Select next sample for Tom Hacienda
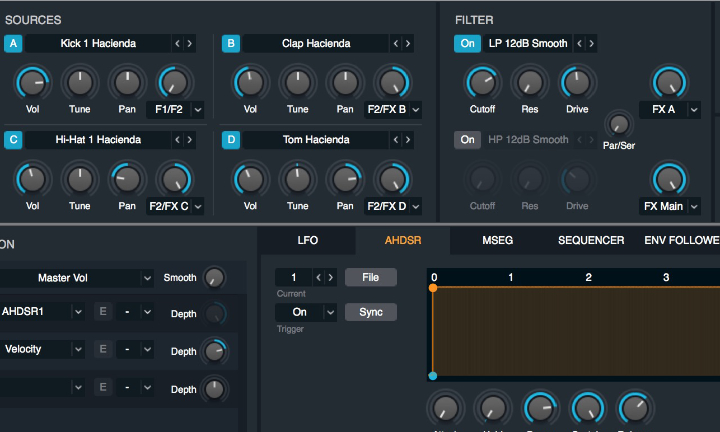The width and height of the screenshot is (720, 432). tap(408, 140)
